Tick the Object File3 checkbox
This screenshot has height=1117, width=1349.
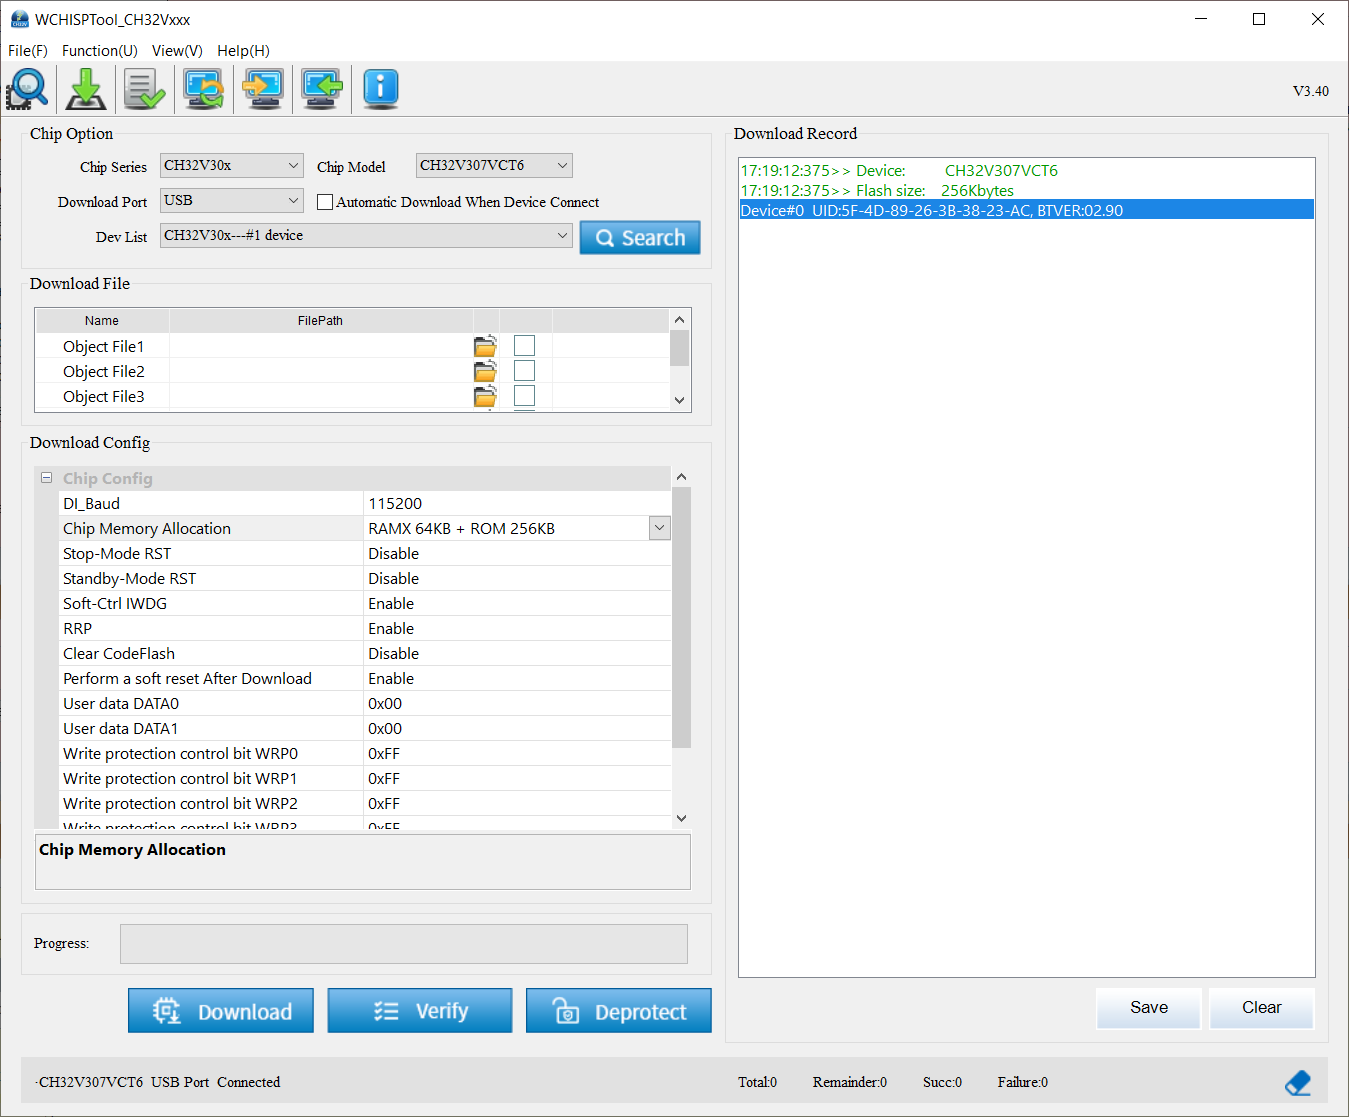[524, 395]
